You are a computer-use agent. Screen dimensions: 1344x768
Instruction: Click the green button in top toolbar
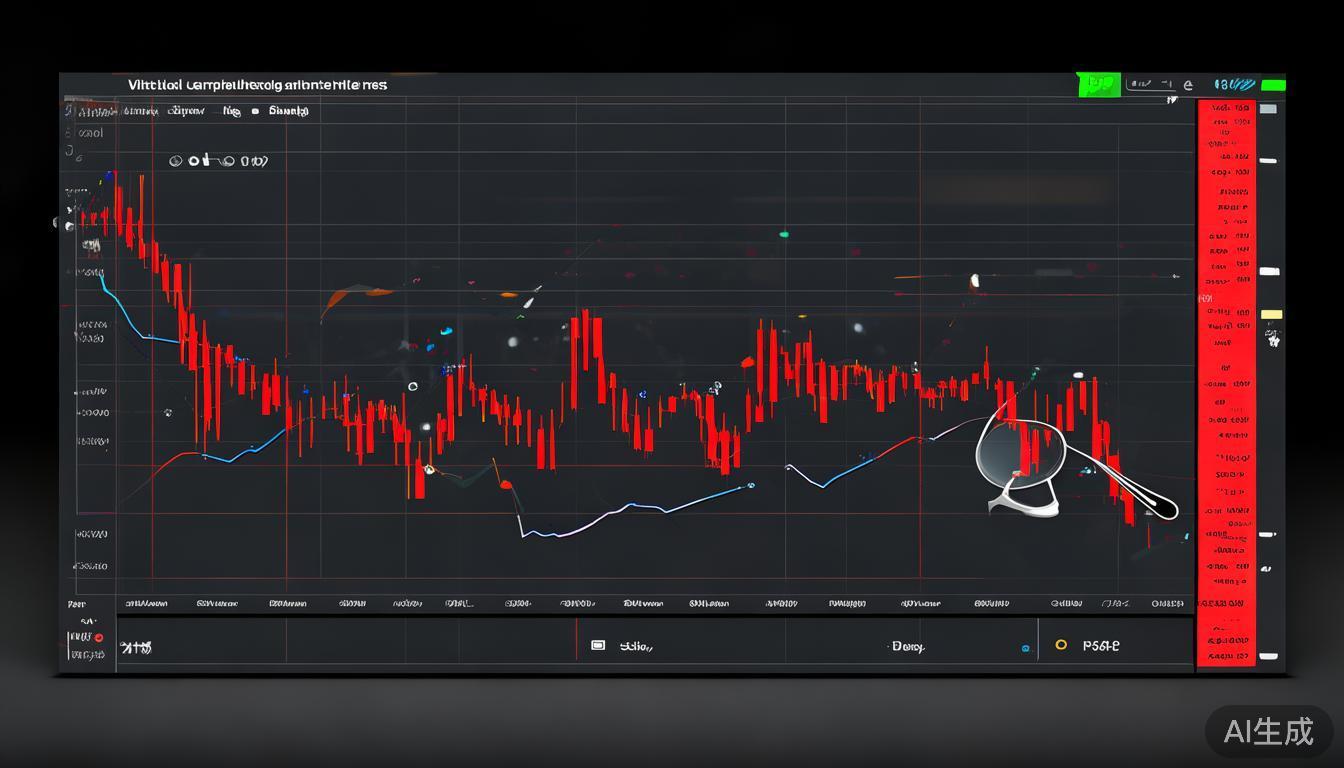coord(1098,85)
